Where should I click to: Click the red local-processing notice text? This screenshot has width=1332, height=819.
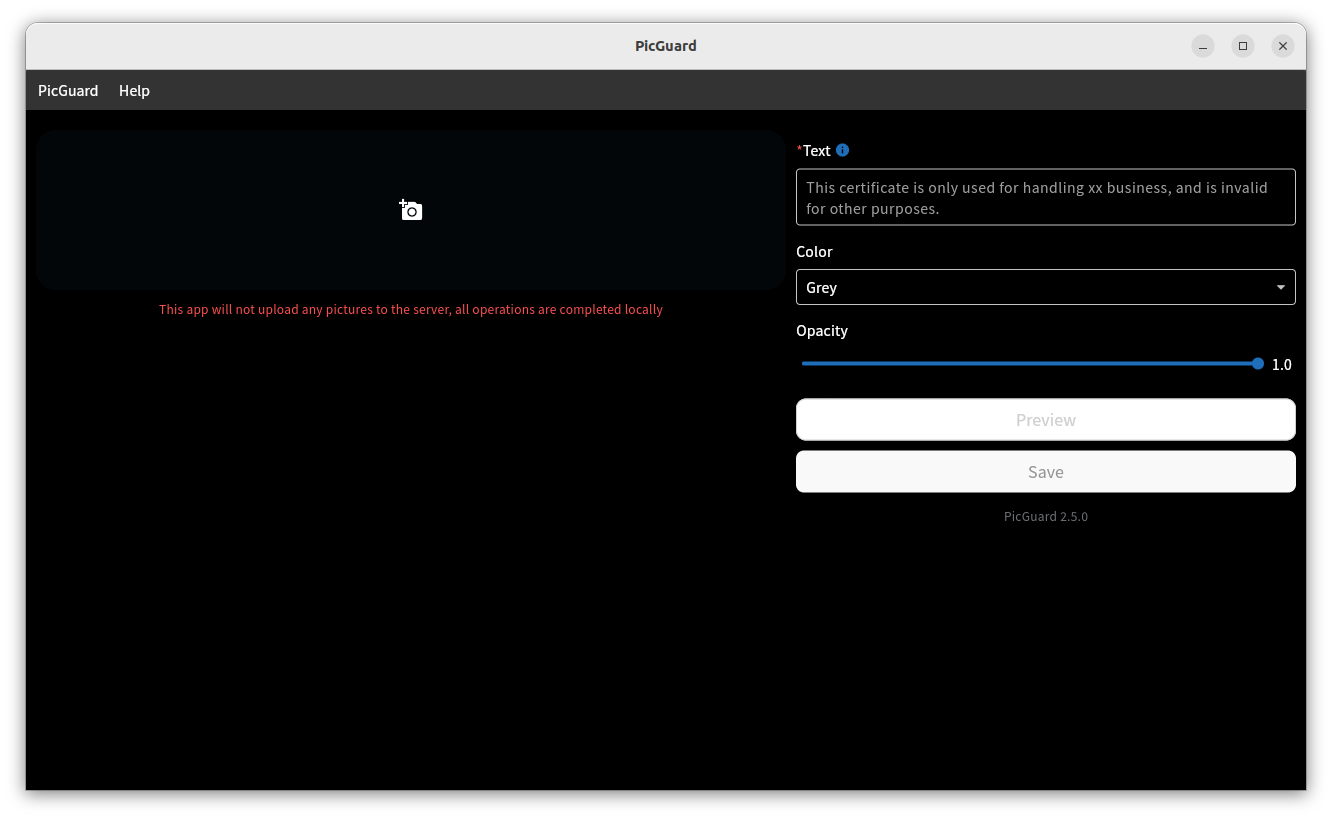(x=411, y=310)
